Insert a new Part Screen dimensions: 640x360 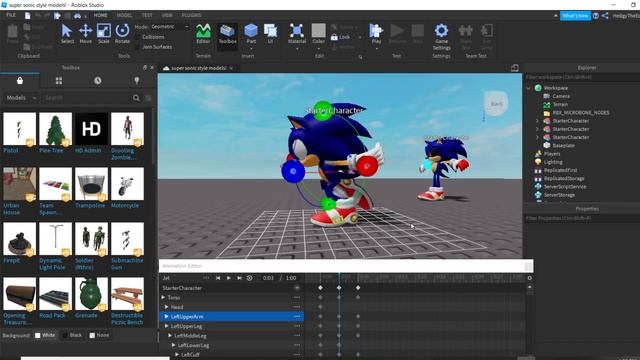point(251,33)
